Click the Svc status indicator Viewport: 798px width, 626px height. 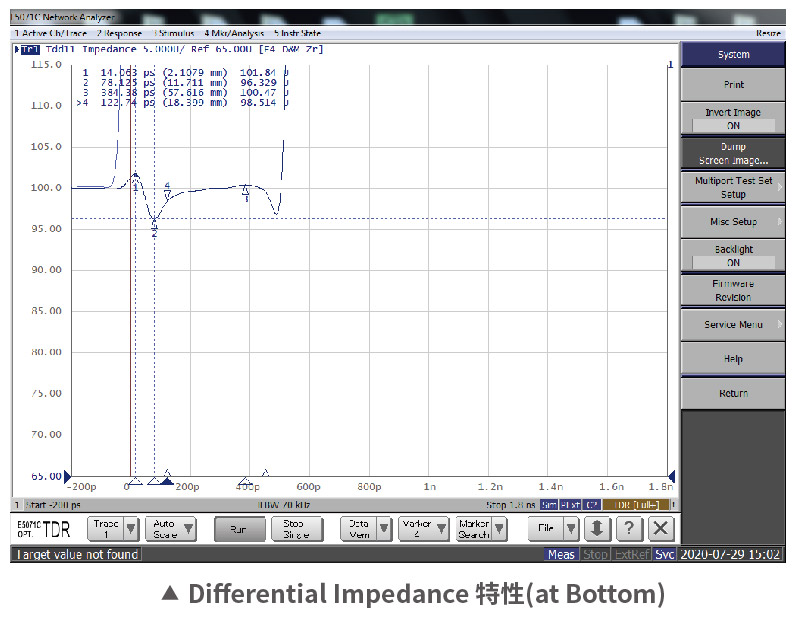(664, 554)
